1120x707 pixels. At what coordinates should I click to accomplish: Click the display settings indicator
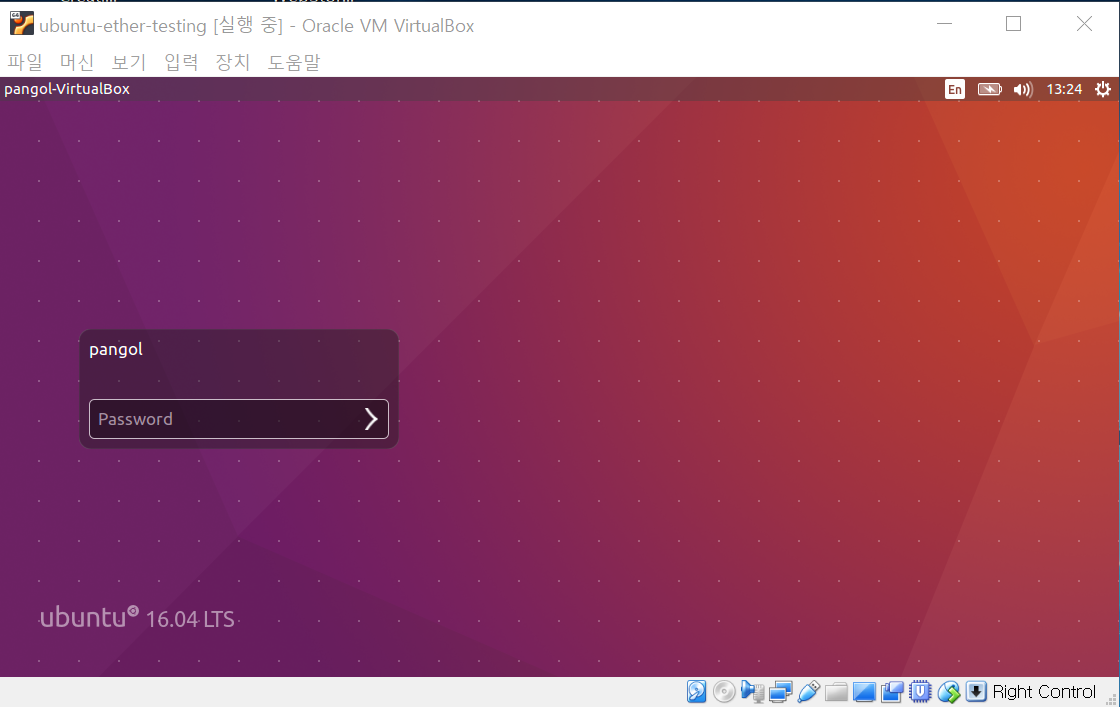click(864, 691)
